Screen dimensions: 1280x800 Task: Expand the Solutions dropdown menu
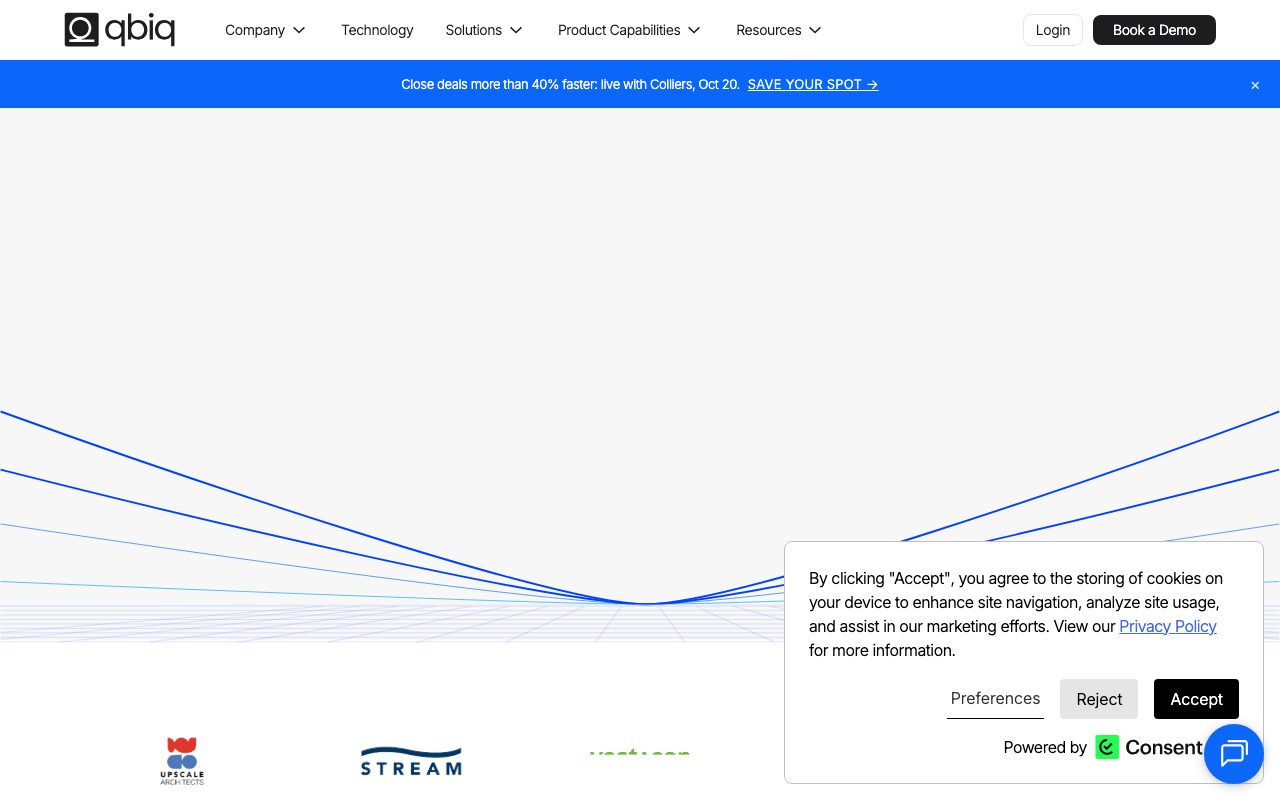click(x=484, y=30)
